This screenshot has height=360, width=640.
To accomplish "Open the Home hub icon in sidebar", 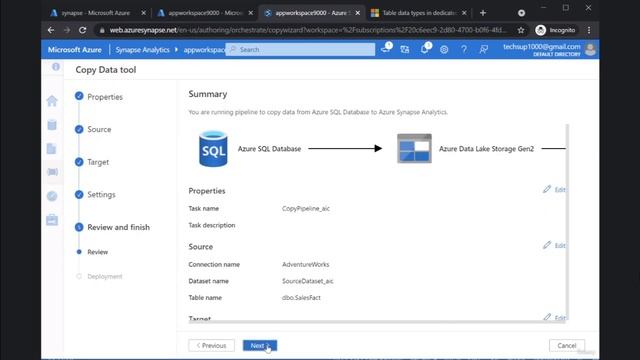I will (52, 101).
